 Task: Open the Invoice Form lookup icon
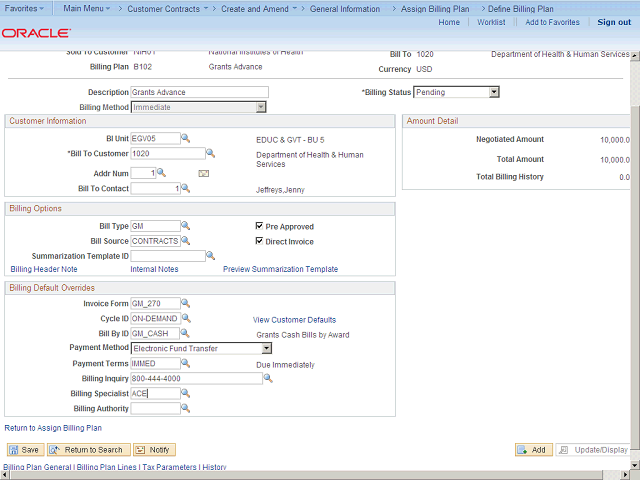(186, 303)
